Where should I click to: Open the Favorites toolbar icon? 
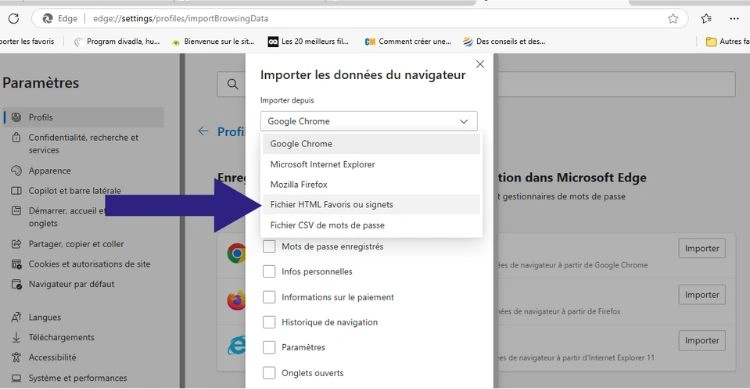[706, 19]
